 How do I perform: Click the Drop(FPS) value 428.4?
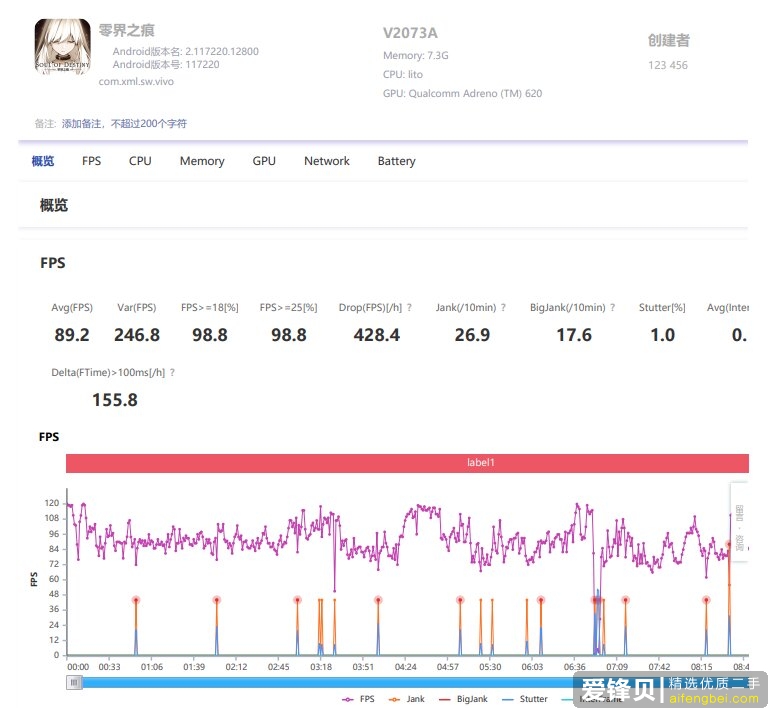(377, 335)
